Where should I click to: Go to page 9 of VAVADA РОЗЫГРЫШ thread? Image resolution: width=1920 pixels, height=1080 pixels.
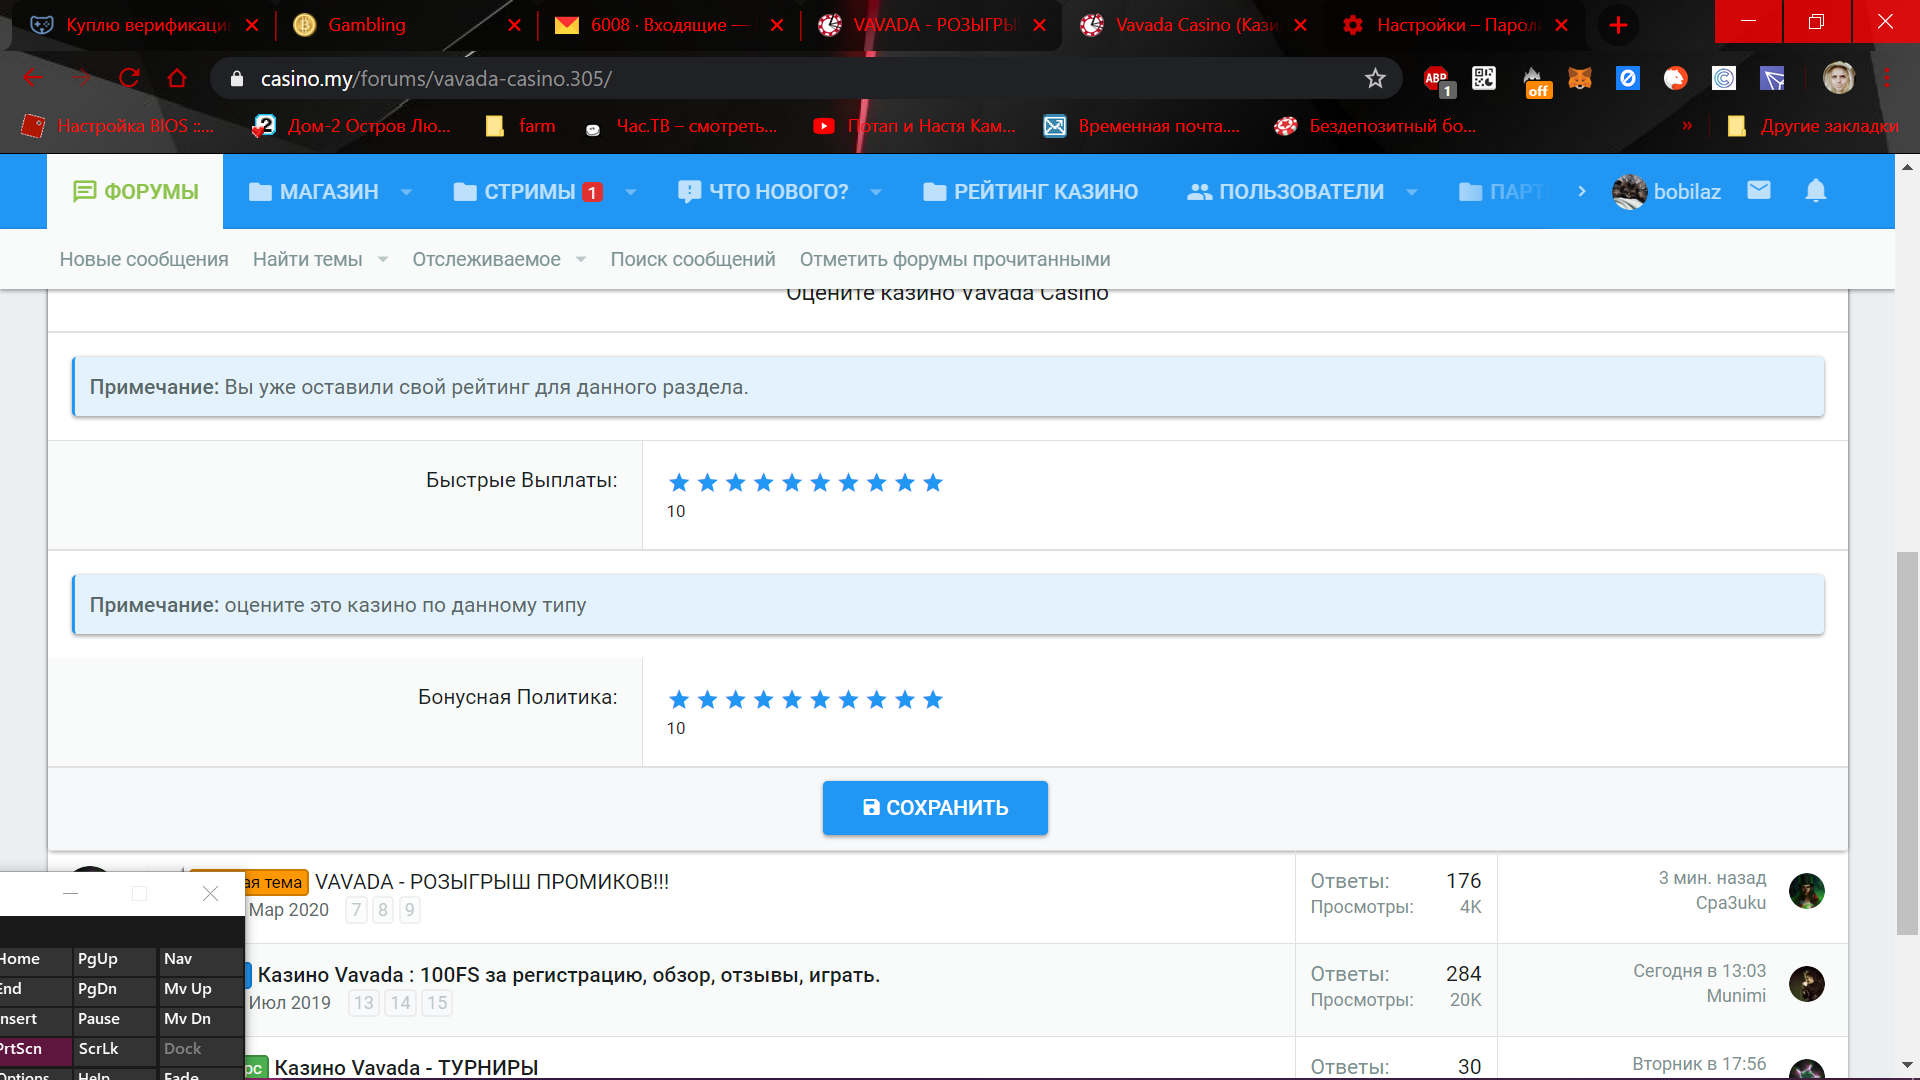pos(409,910)
